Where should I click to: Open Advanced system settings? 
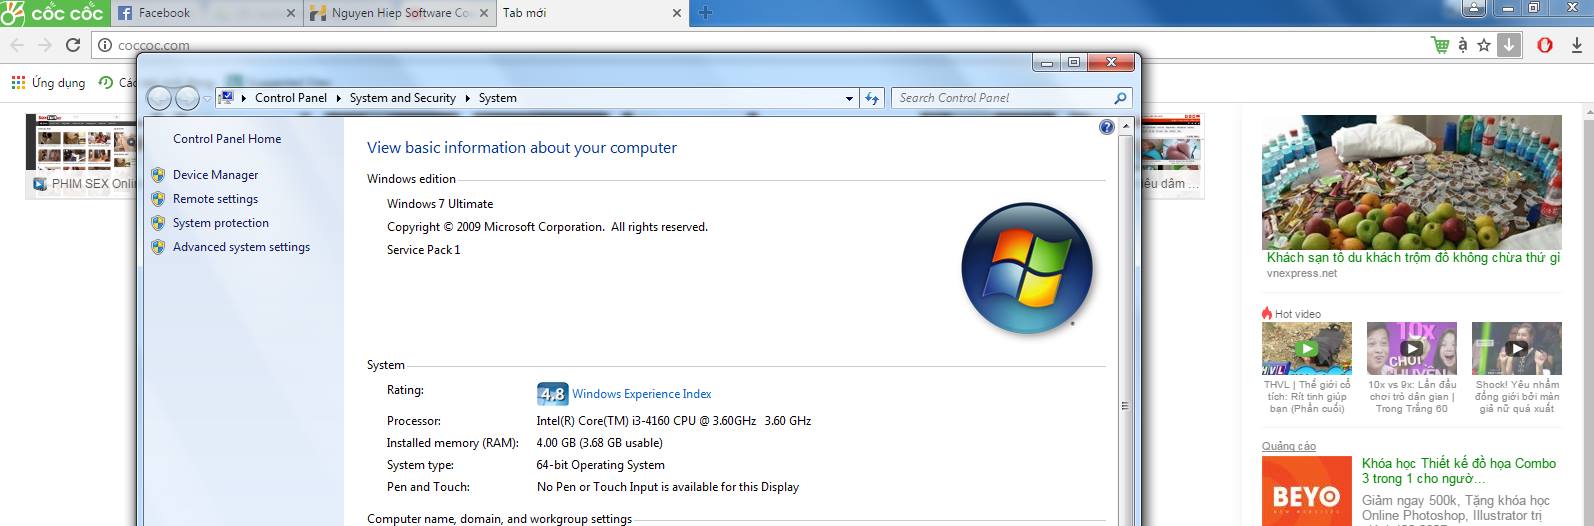[x=241, y=247]
